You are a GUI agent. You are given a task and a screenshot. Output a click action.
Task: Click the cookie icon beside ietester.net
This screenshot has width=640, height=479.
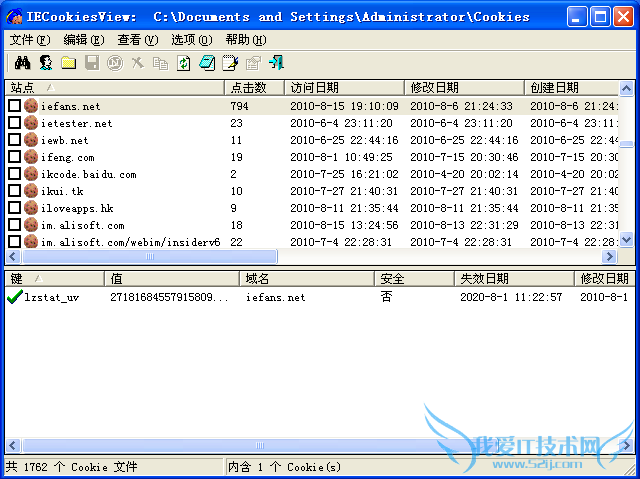coord(31,123)
